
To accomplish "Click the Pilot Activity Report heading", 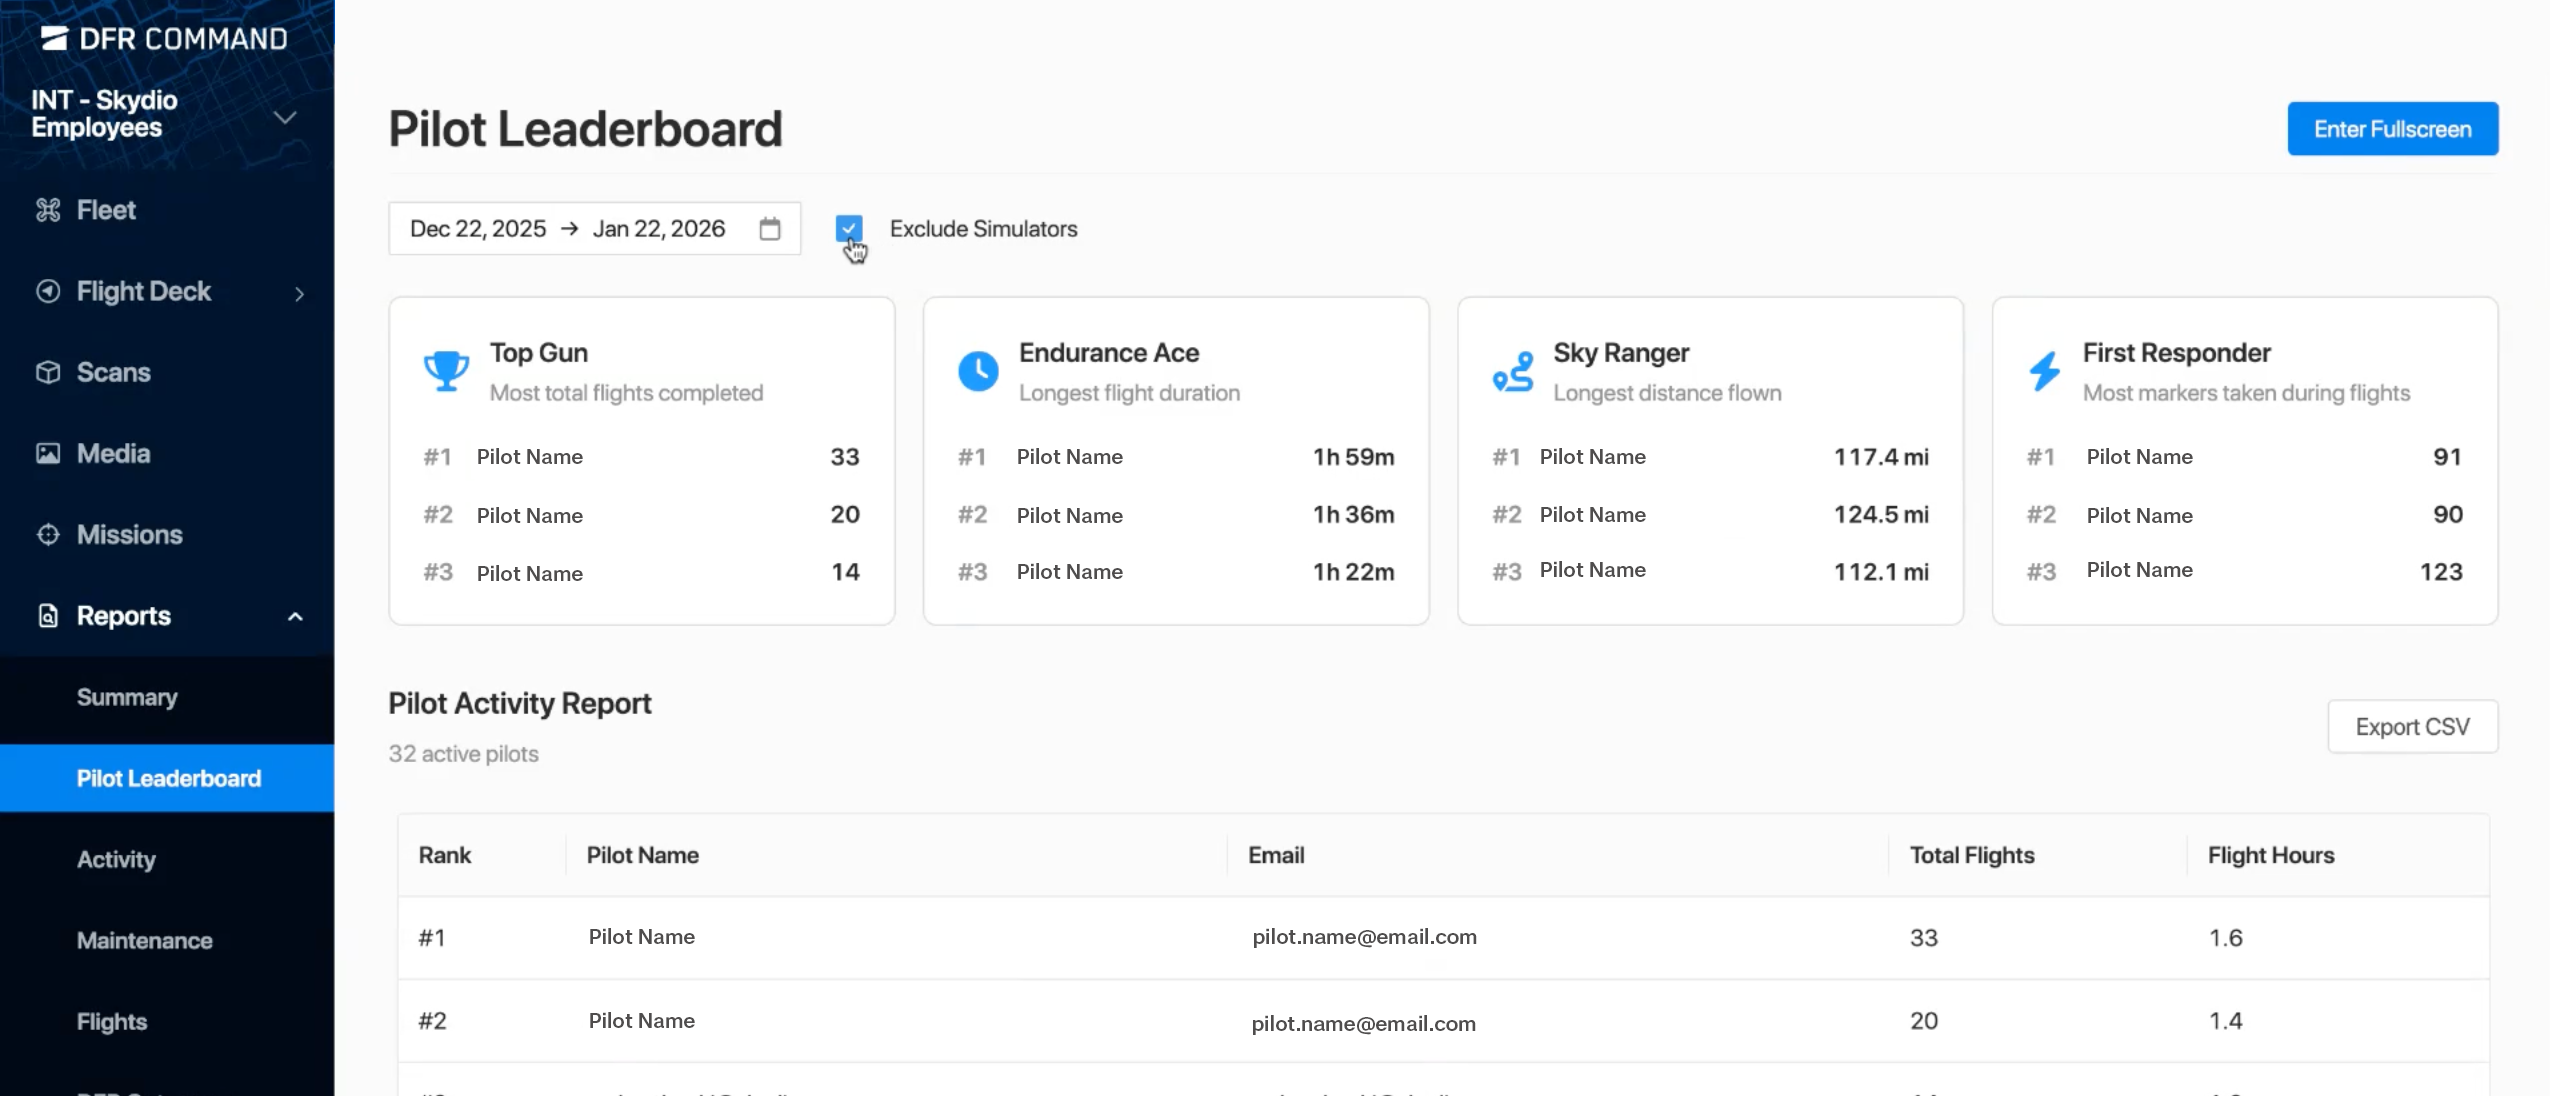I will (520, 704).
